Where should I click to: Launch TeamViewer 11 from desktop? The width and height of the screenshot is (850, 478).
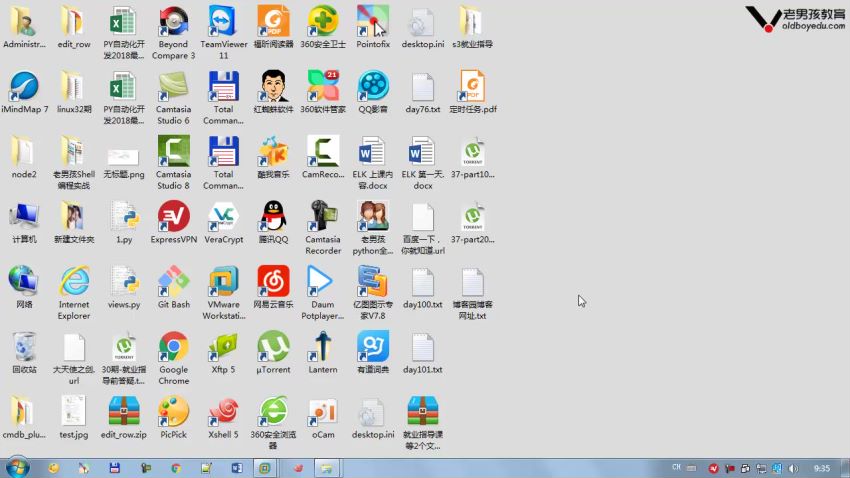[x=223, y=33]
